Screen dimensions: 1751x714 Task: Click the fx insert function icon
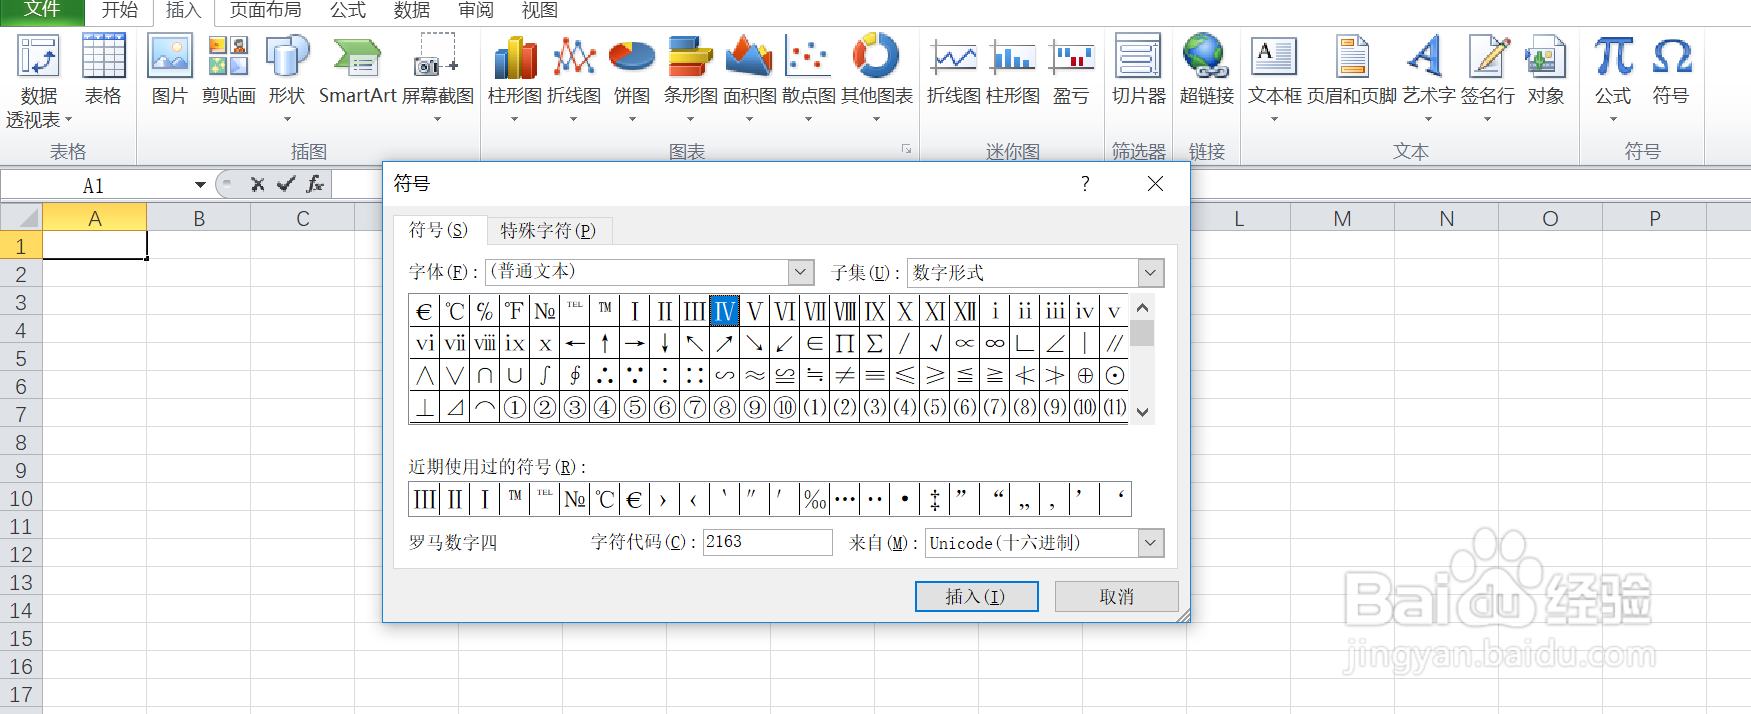pyautogui.click(x=315, y=184)
